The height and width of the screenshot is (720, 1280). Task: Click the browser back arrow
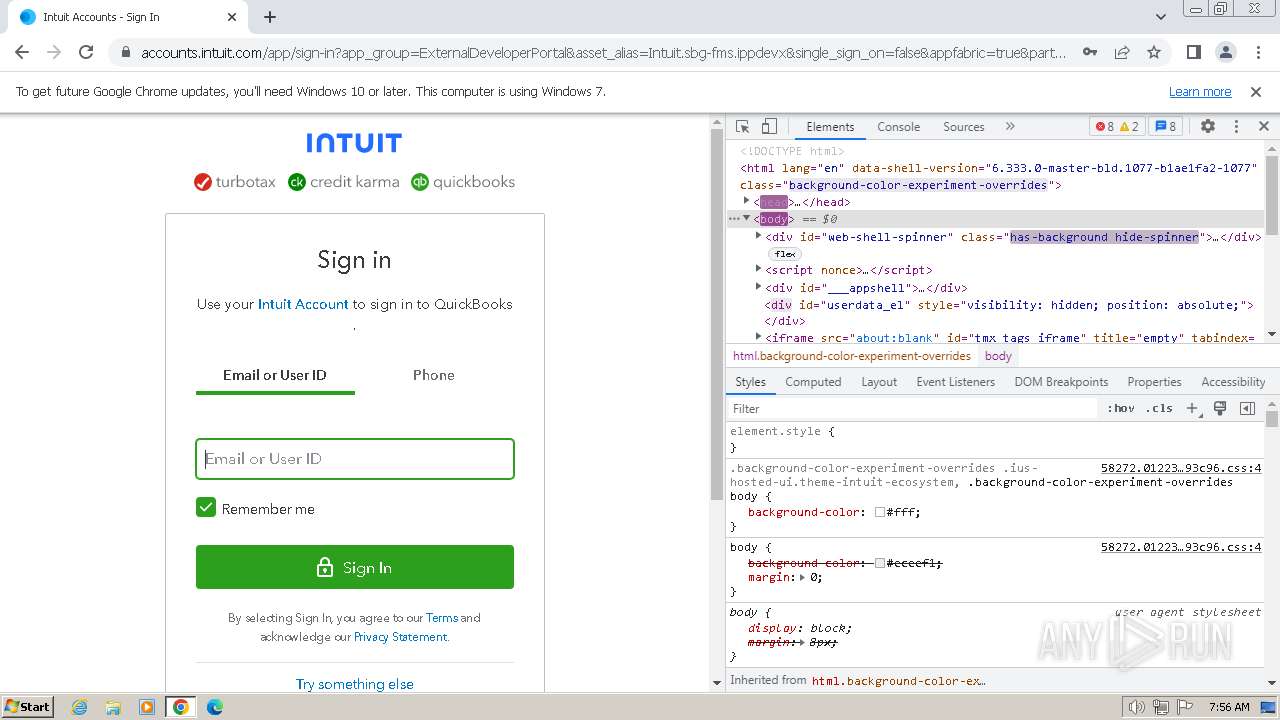pos(22,52)
